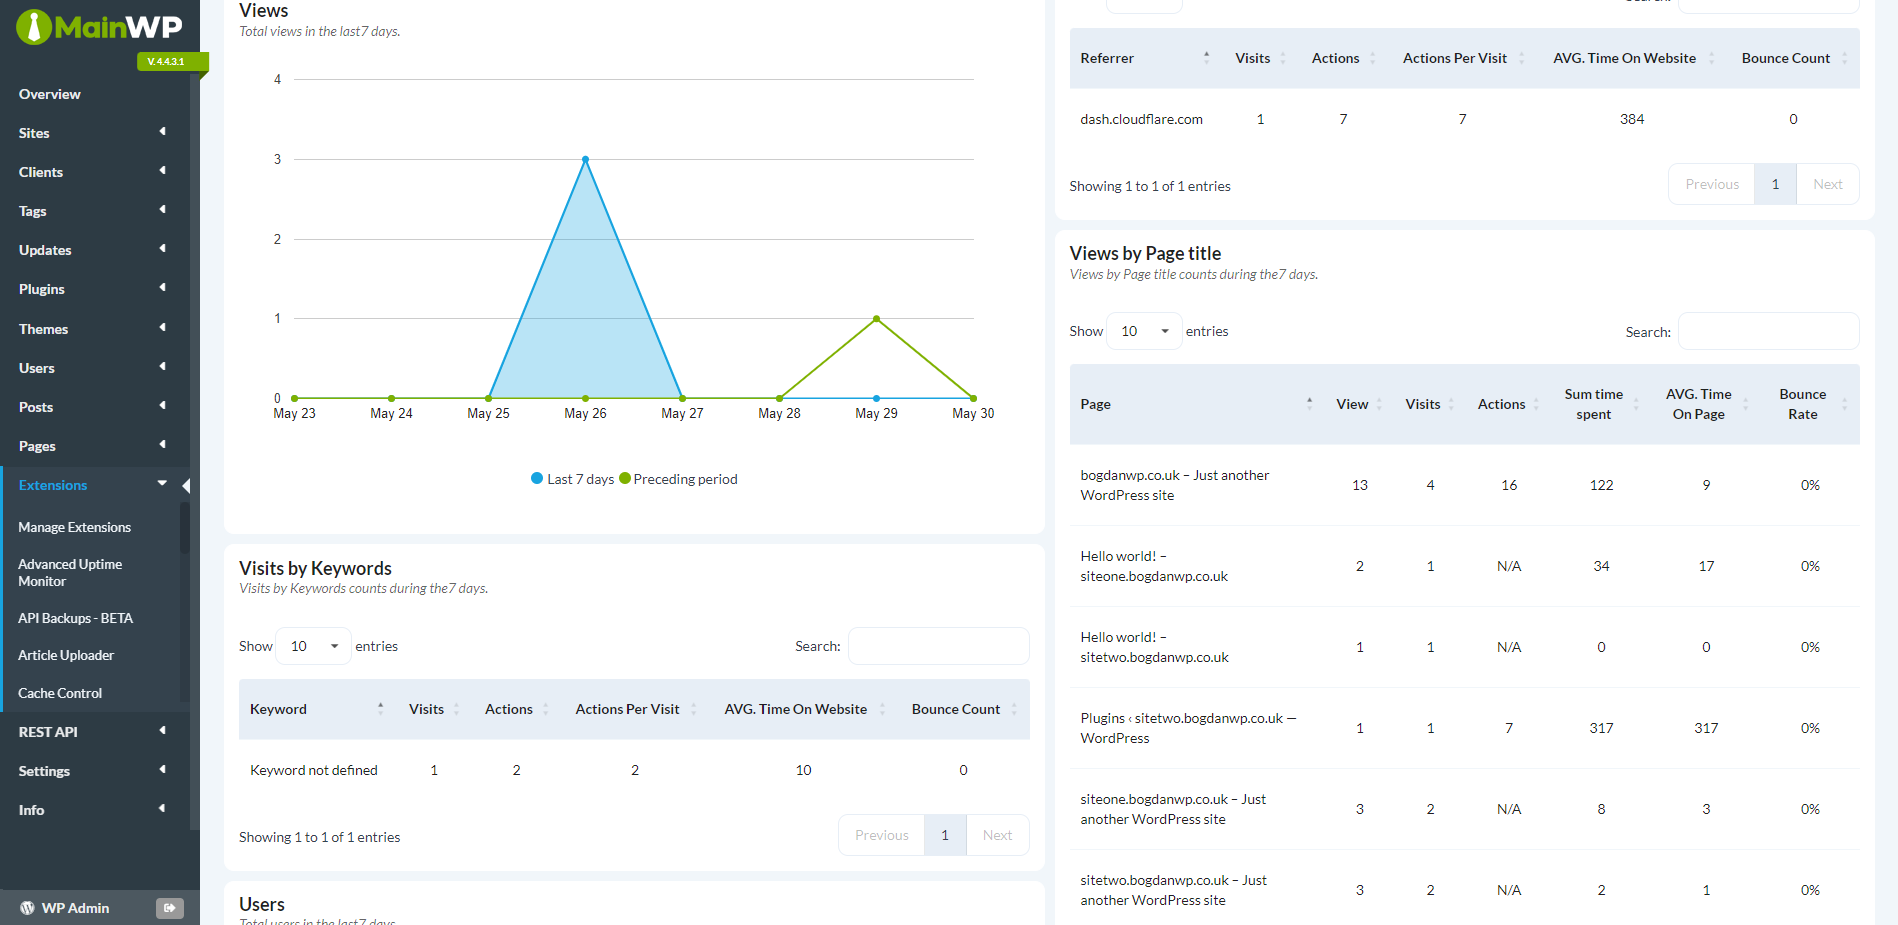
Task: Sort page title table by AVG. Time On Page
Action: (x=1706, y=404)
